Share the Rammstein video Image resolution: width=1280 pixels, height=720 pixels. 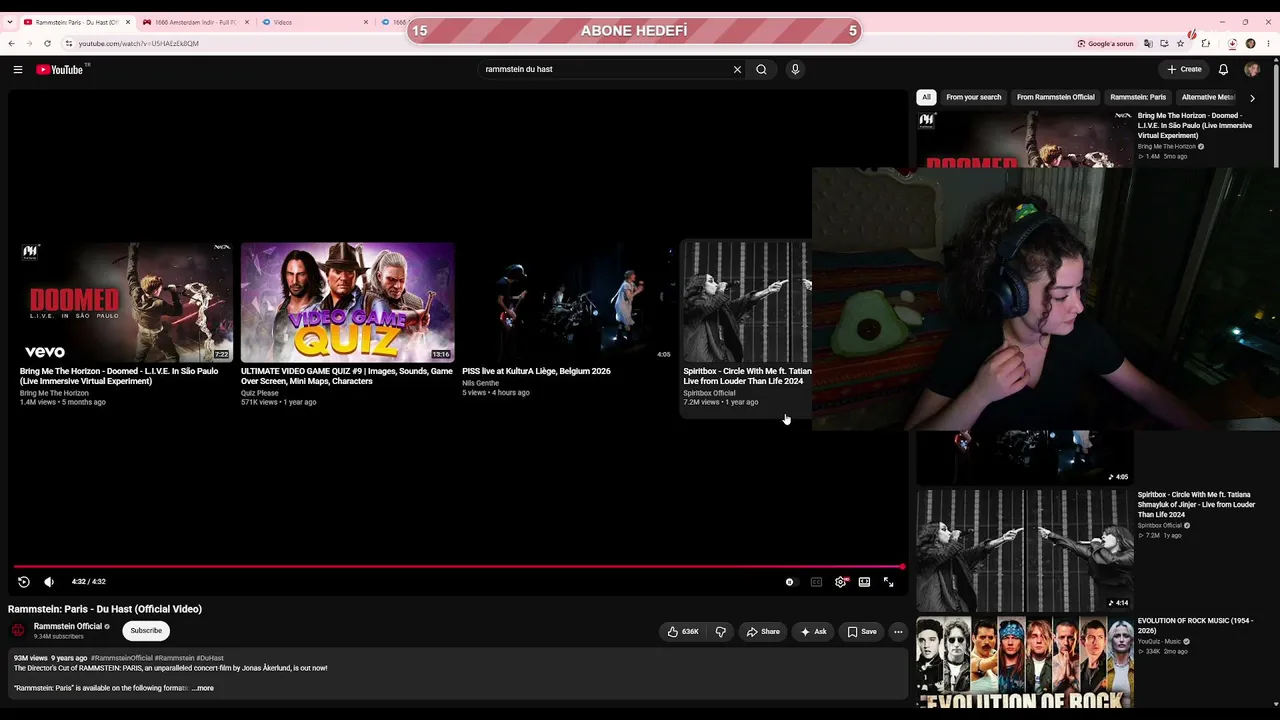pyautogui.click(x=763, y=632)
